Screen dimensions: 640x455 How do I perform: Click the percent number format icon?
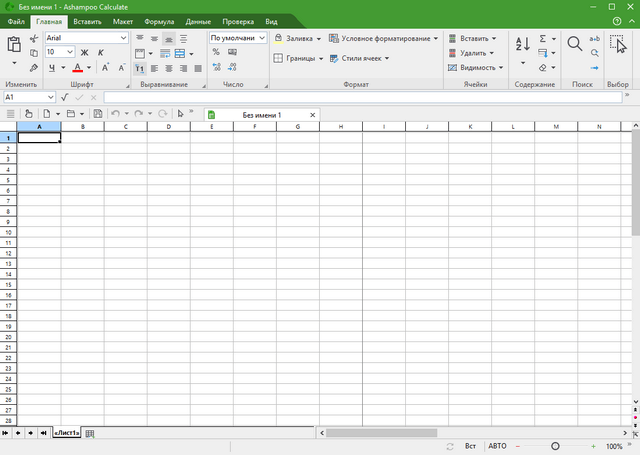(x=216, y=53)
